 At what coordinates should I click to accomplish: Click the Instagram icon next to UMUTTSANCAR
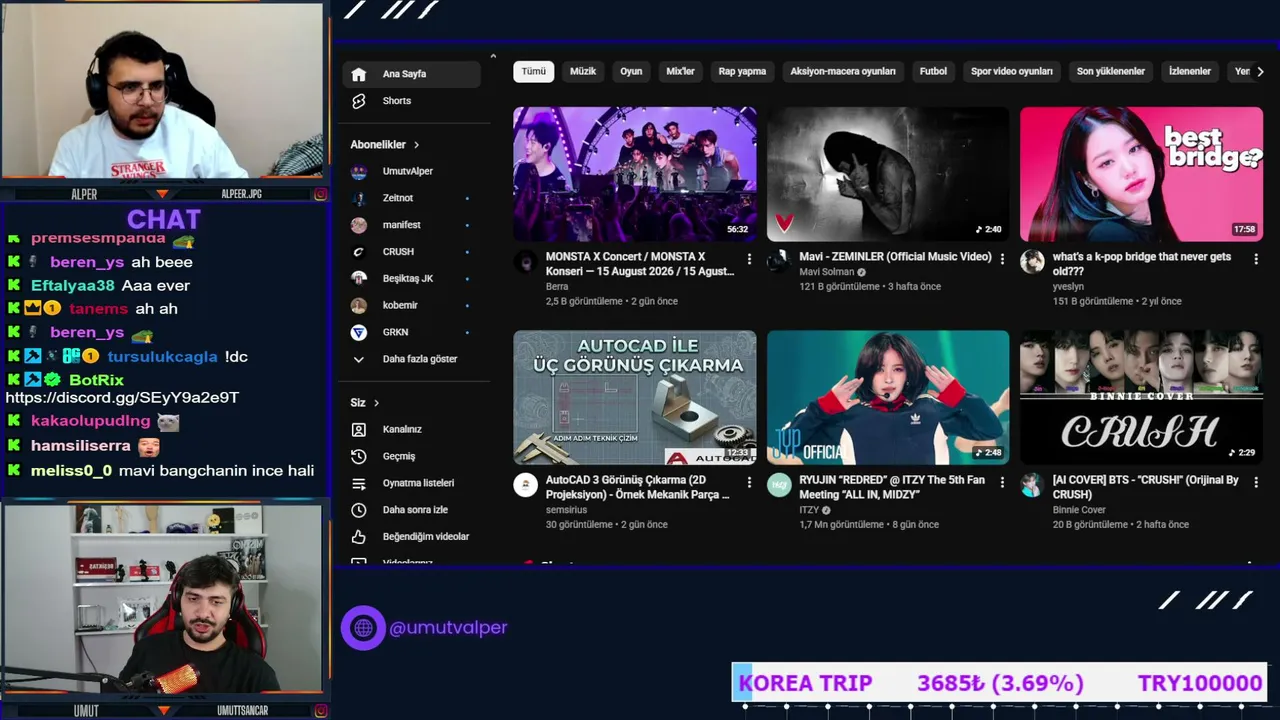point(321,711)
